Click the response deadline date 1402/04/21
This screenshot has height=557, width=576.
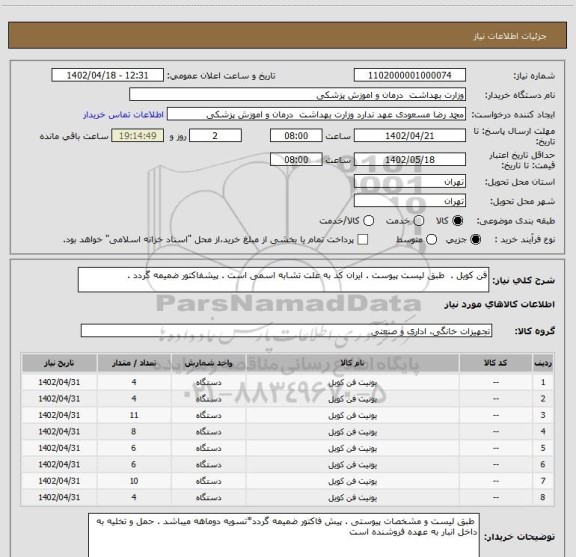410,136
